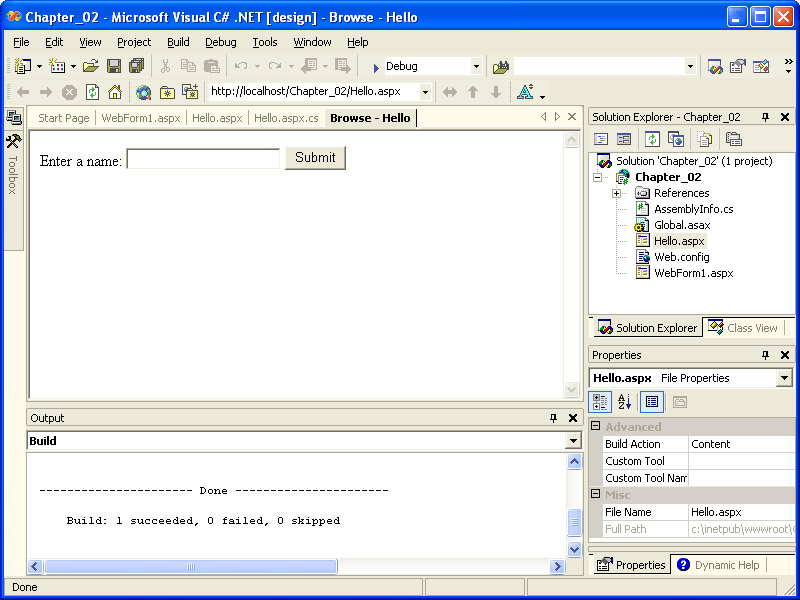
Task: Open the Build menu
Action: point(178,42)
